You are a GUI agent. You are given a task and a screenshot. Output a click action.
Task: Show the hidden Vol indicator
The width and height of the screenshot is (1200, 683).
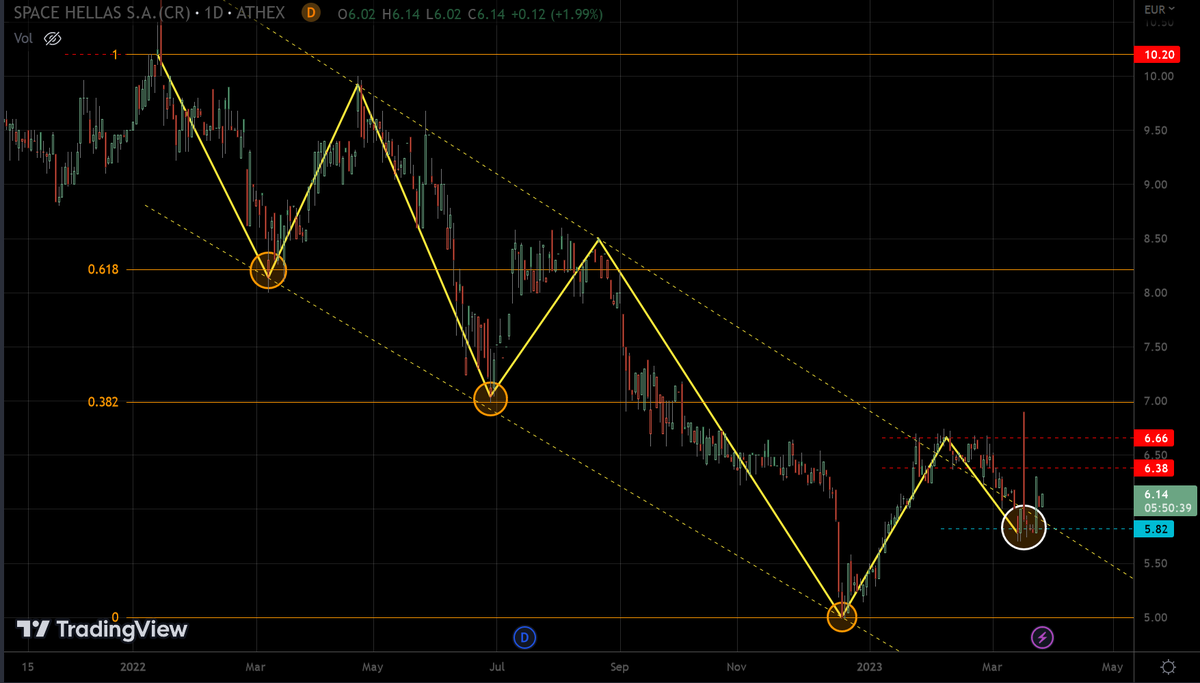53,38
